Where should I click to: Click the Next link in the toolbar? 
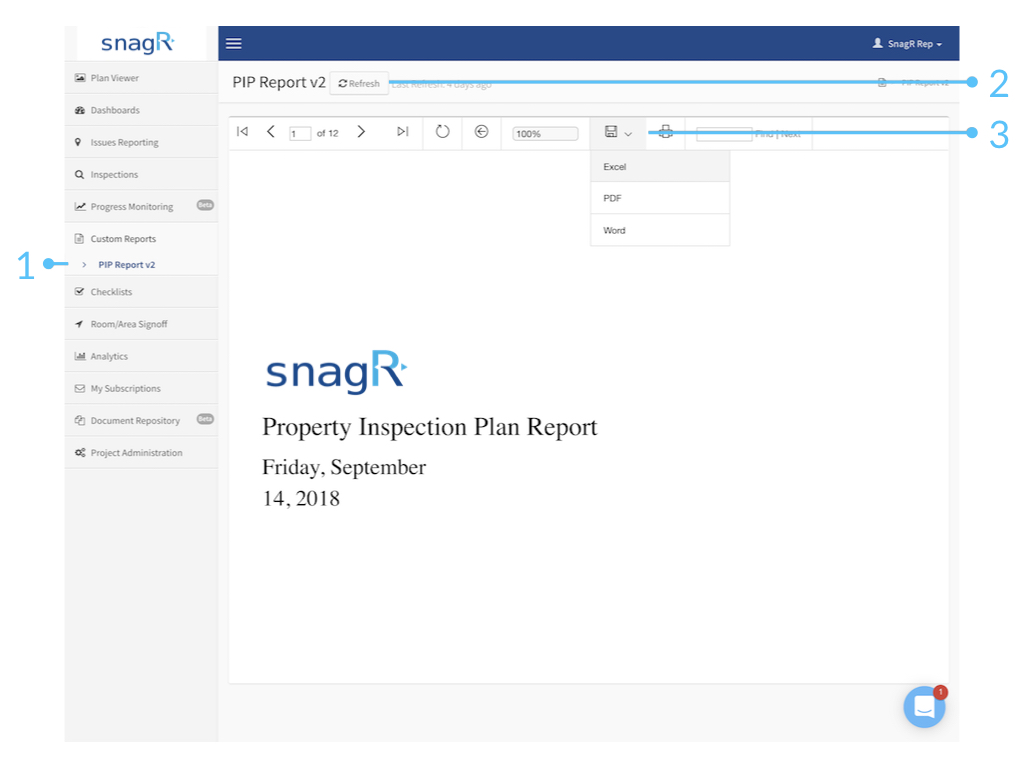(791, 134)
